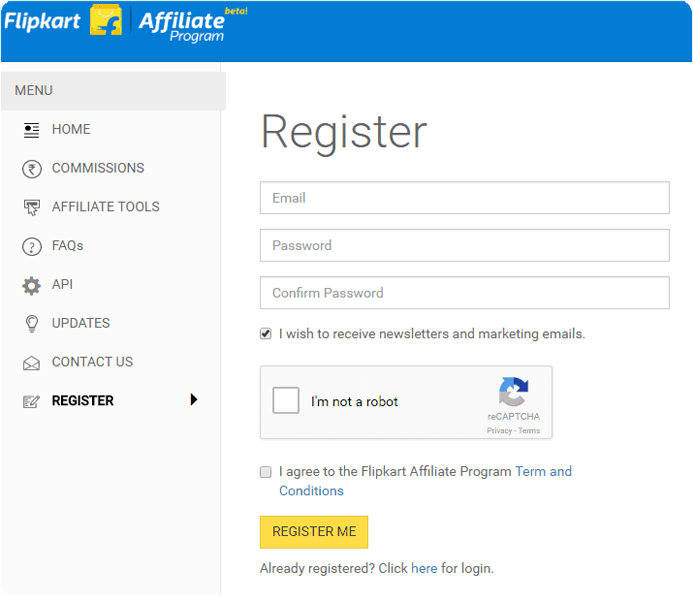Viewport: 693px width, 596px height.
Task: Tick the I'm not a robot checkbox
Action: point(286,401)
